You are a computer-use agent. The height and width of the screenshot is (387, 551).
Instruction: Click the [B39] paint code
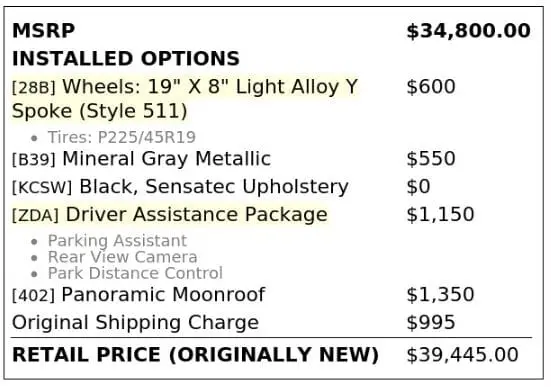[34, 160]
